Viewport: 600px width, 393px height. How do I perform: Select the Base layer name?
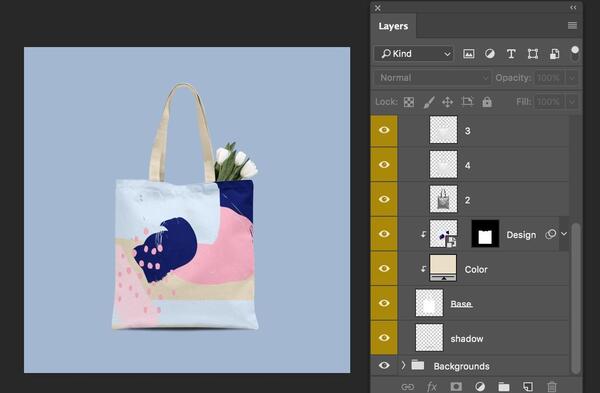tap(461, 304)
